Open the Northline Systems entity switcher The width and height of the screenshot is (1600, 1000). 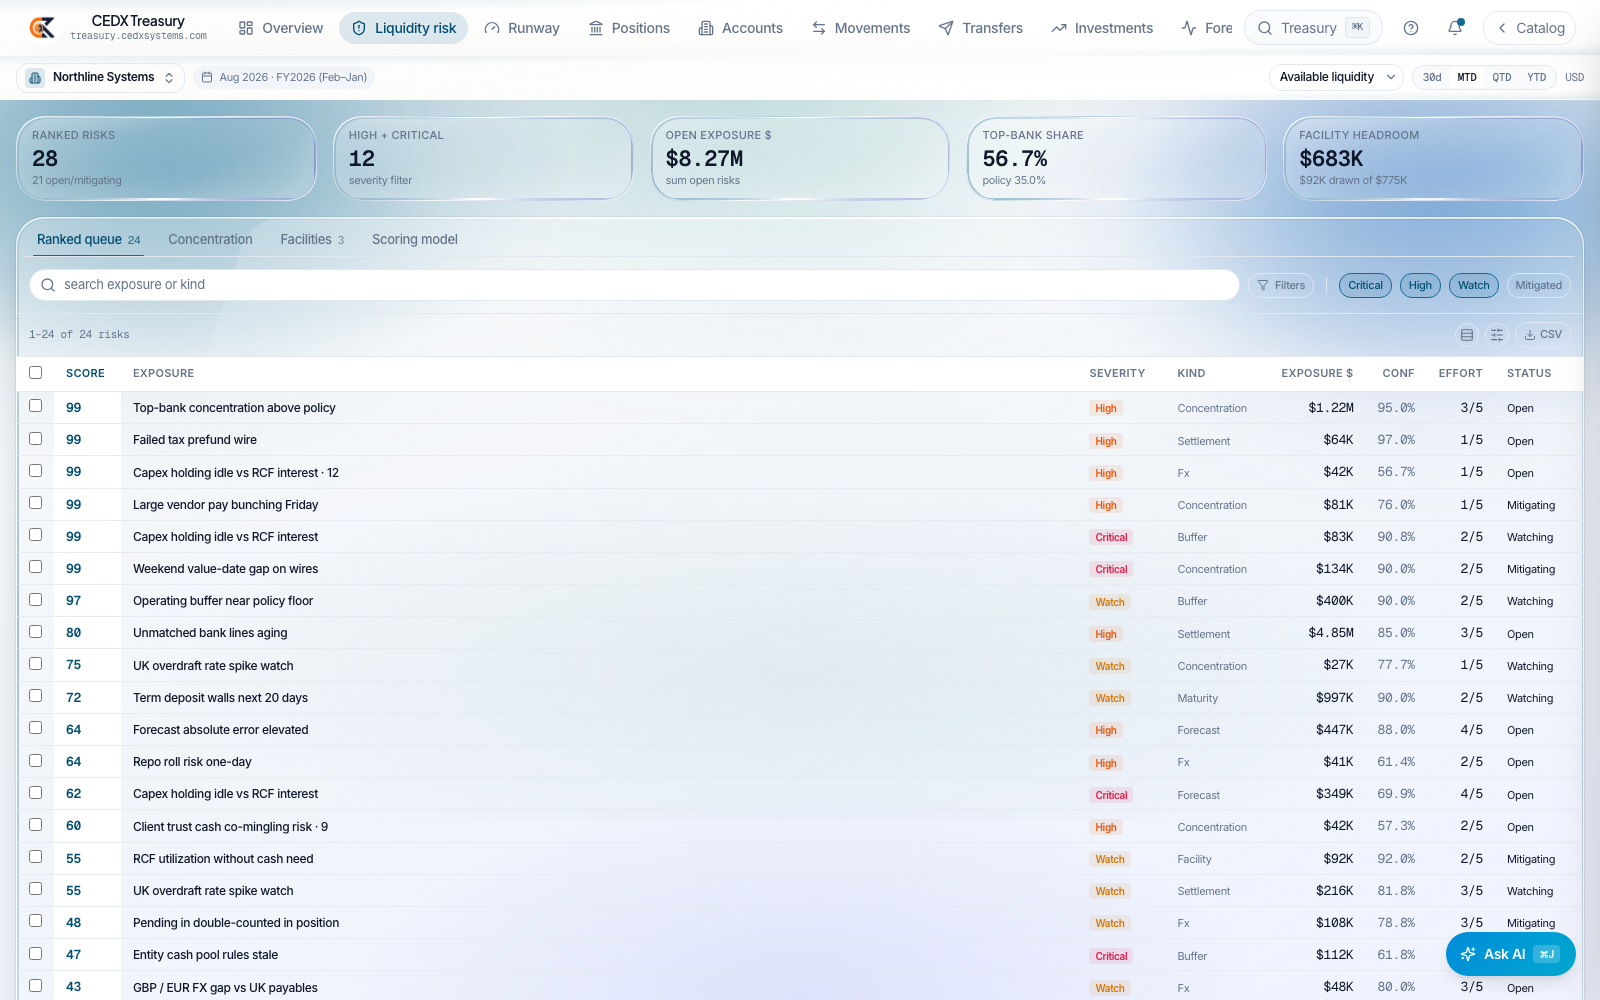101,77
